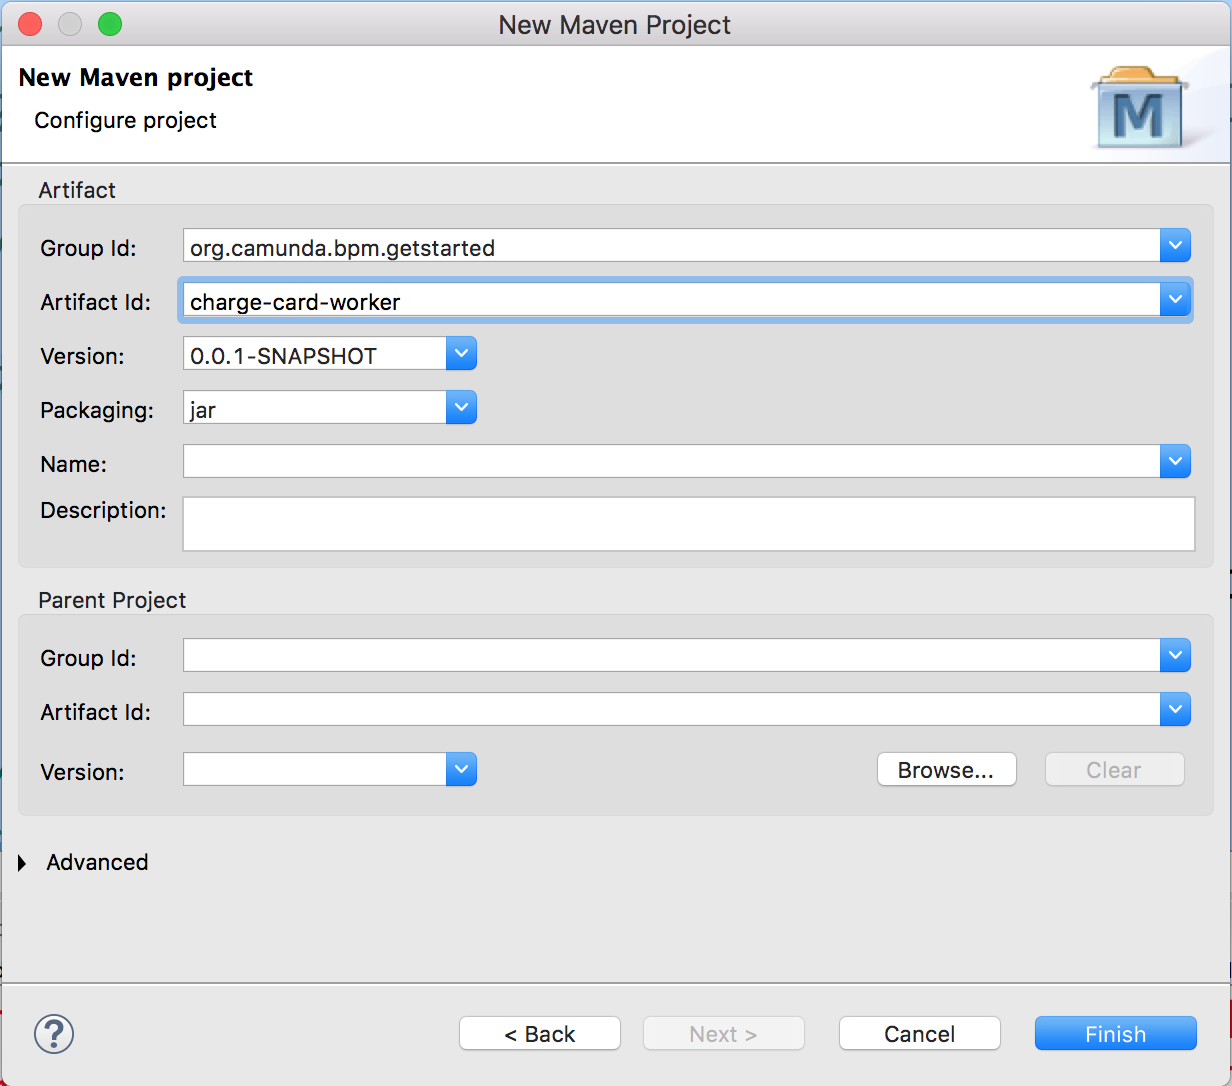
Task: Click the Finish button
Action: click(x=1115, y=1034)
